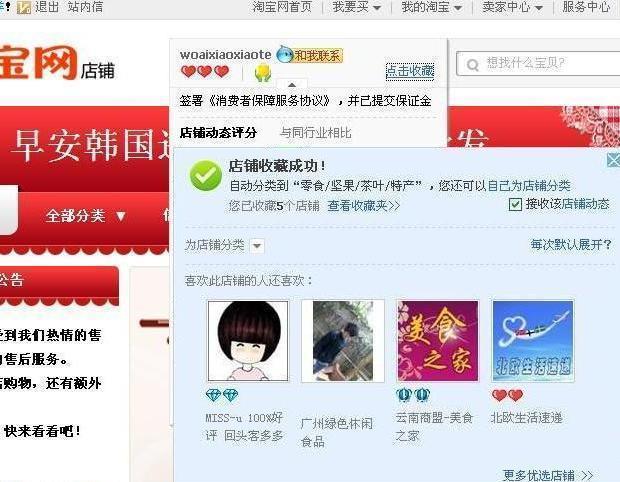Click the green success checkmark icon

click(x=206, y=176)
